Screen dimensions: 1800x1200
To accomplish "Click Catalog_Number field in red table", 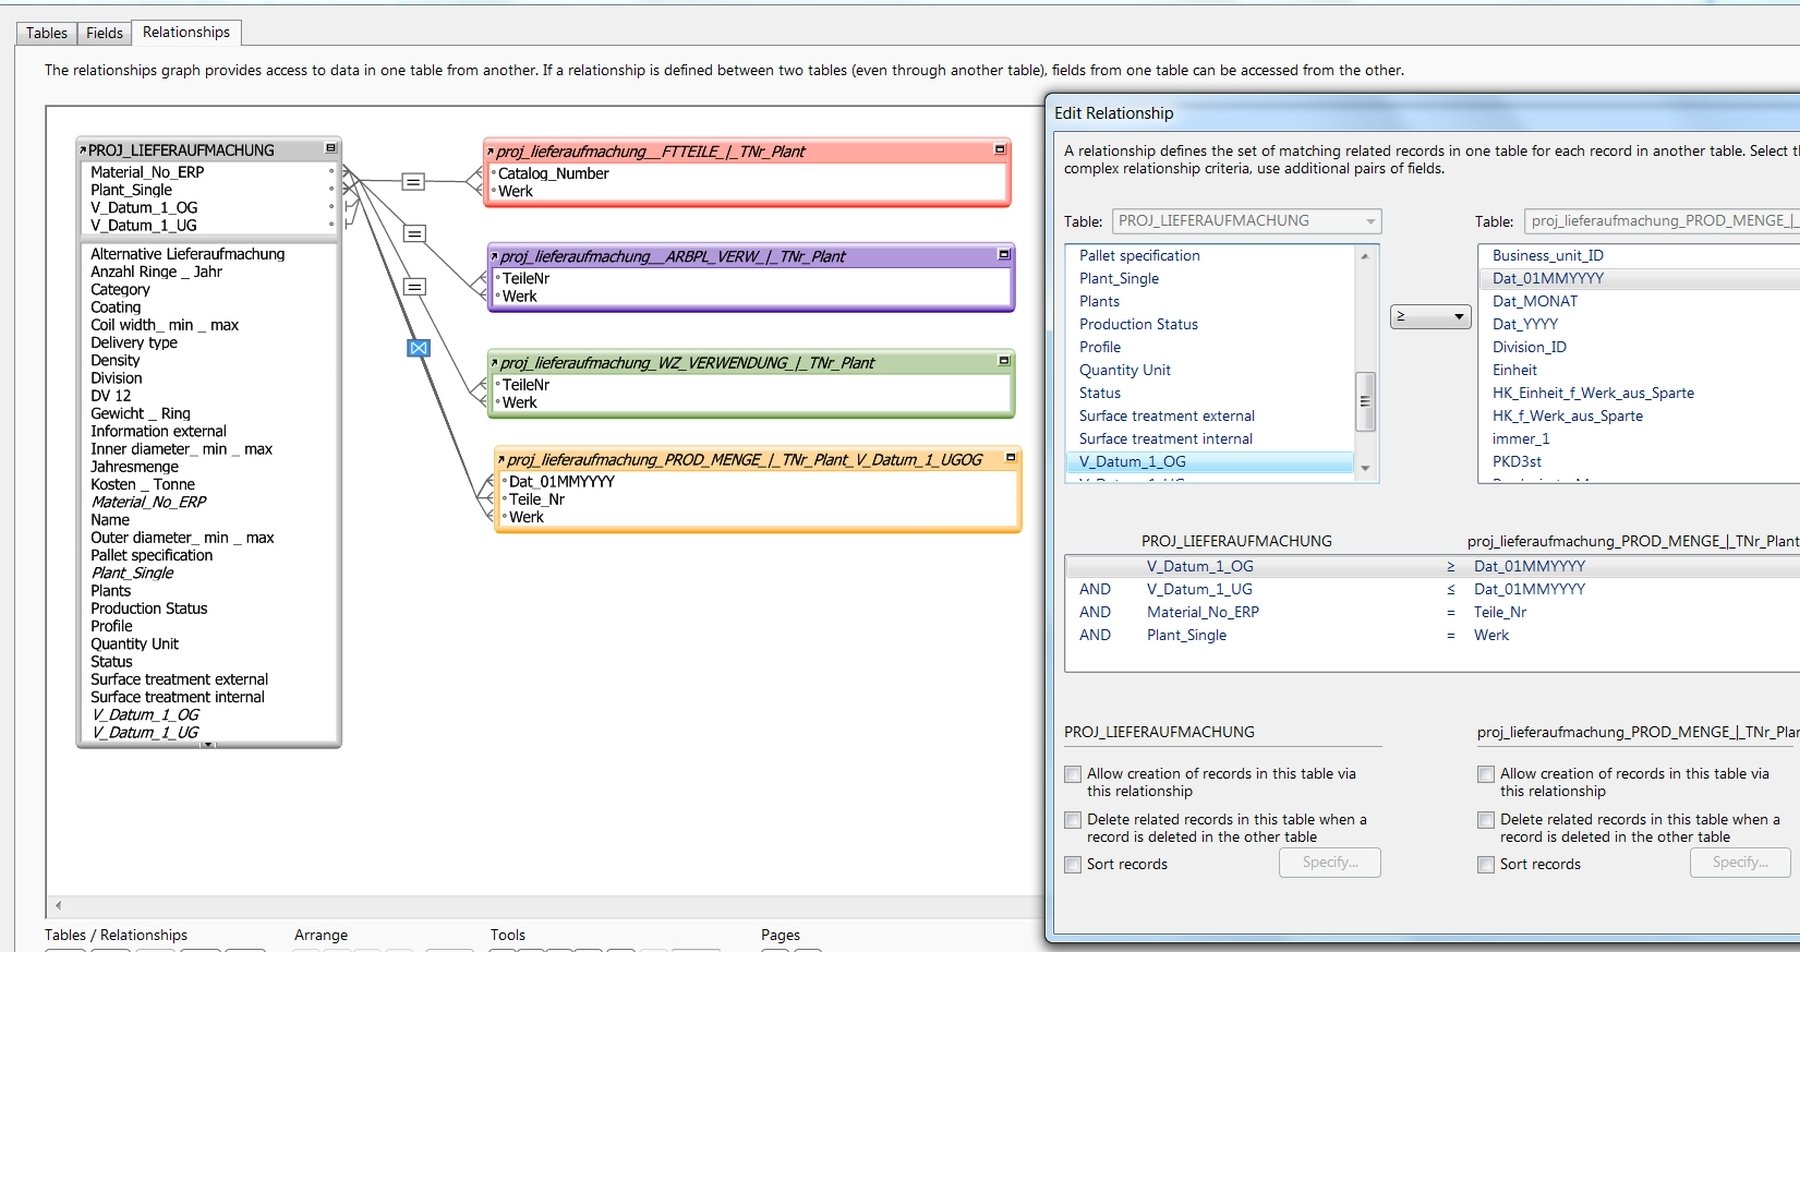I will tap(553, 174).
